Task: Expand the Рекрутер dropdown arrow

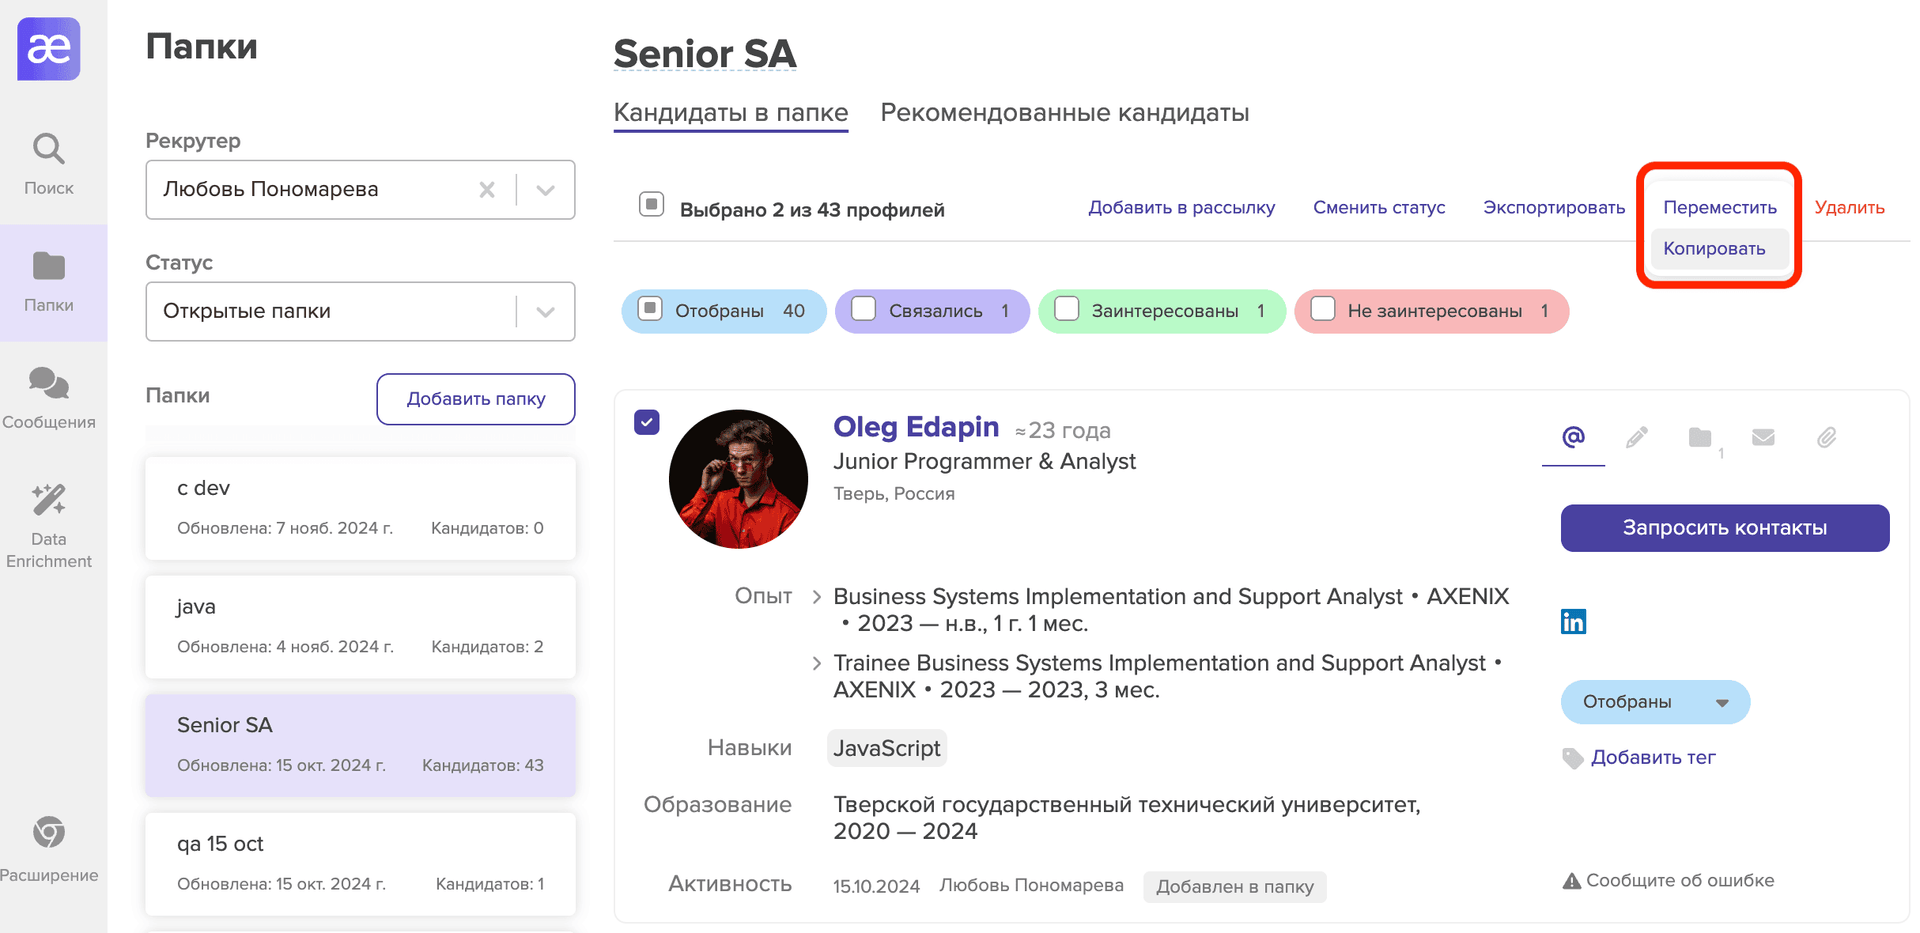Action: (x=545, y=190)
